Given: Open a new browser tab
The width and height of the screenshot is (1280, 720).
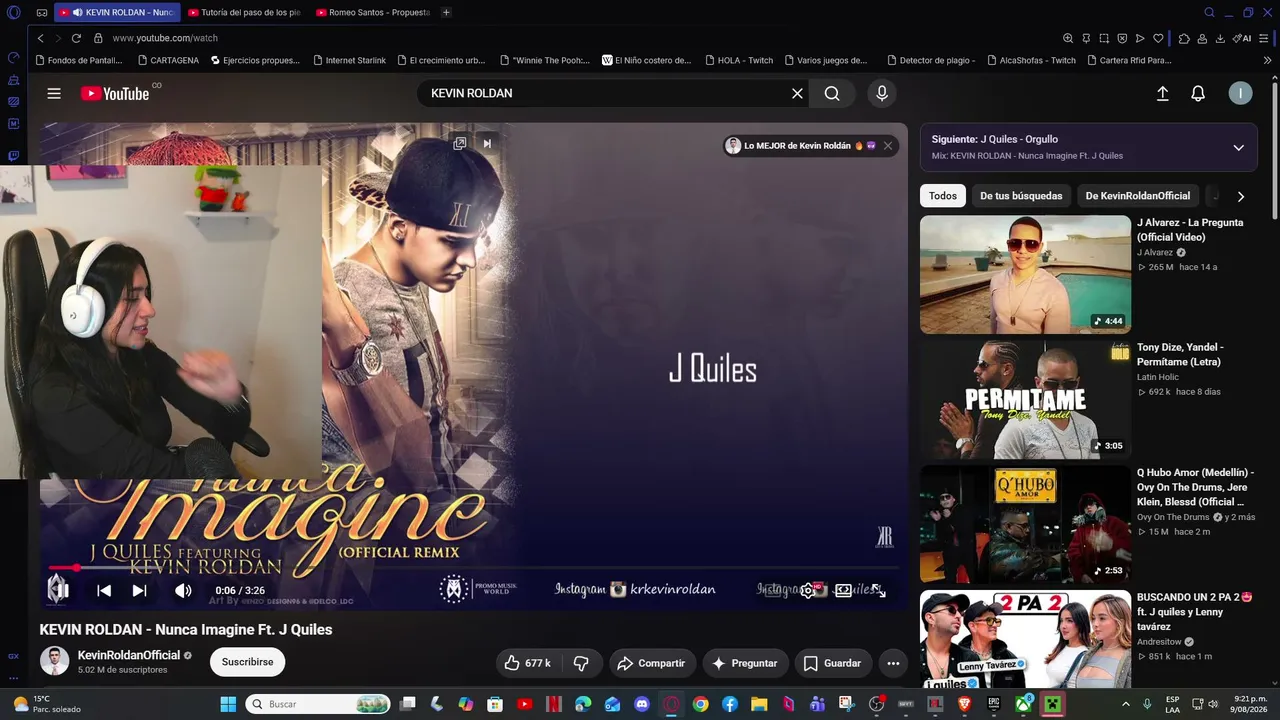Looking at the screenshot, I should click(446, 12).
